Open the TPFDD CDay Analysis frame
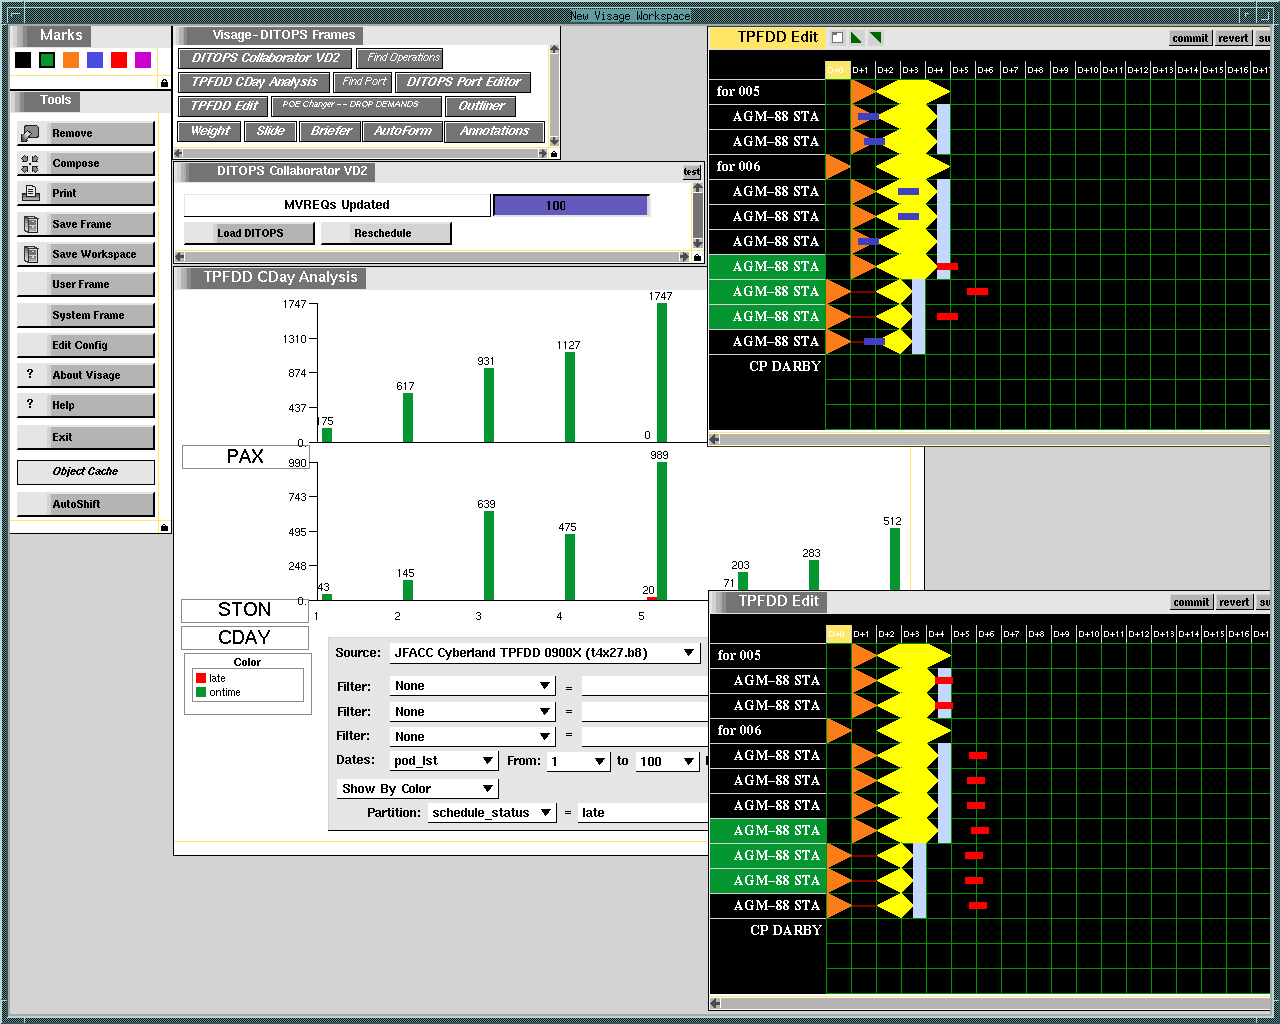Viewport: 1280px width, 1024px height. pos(254,82)
